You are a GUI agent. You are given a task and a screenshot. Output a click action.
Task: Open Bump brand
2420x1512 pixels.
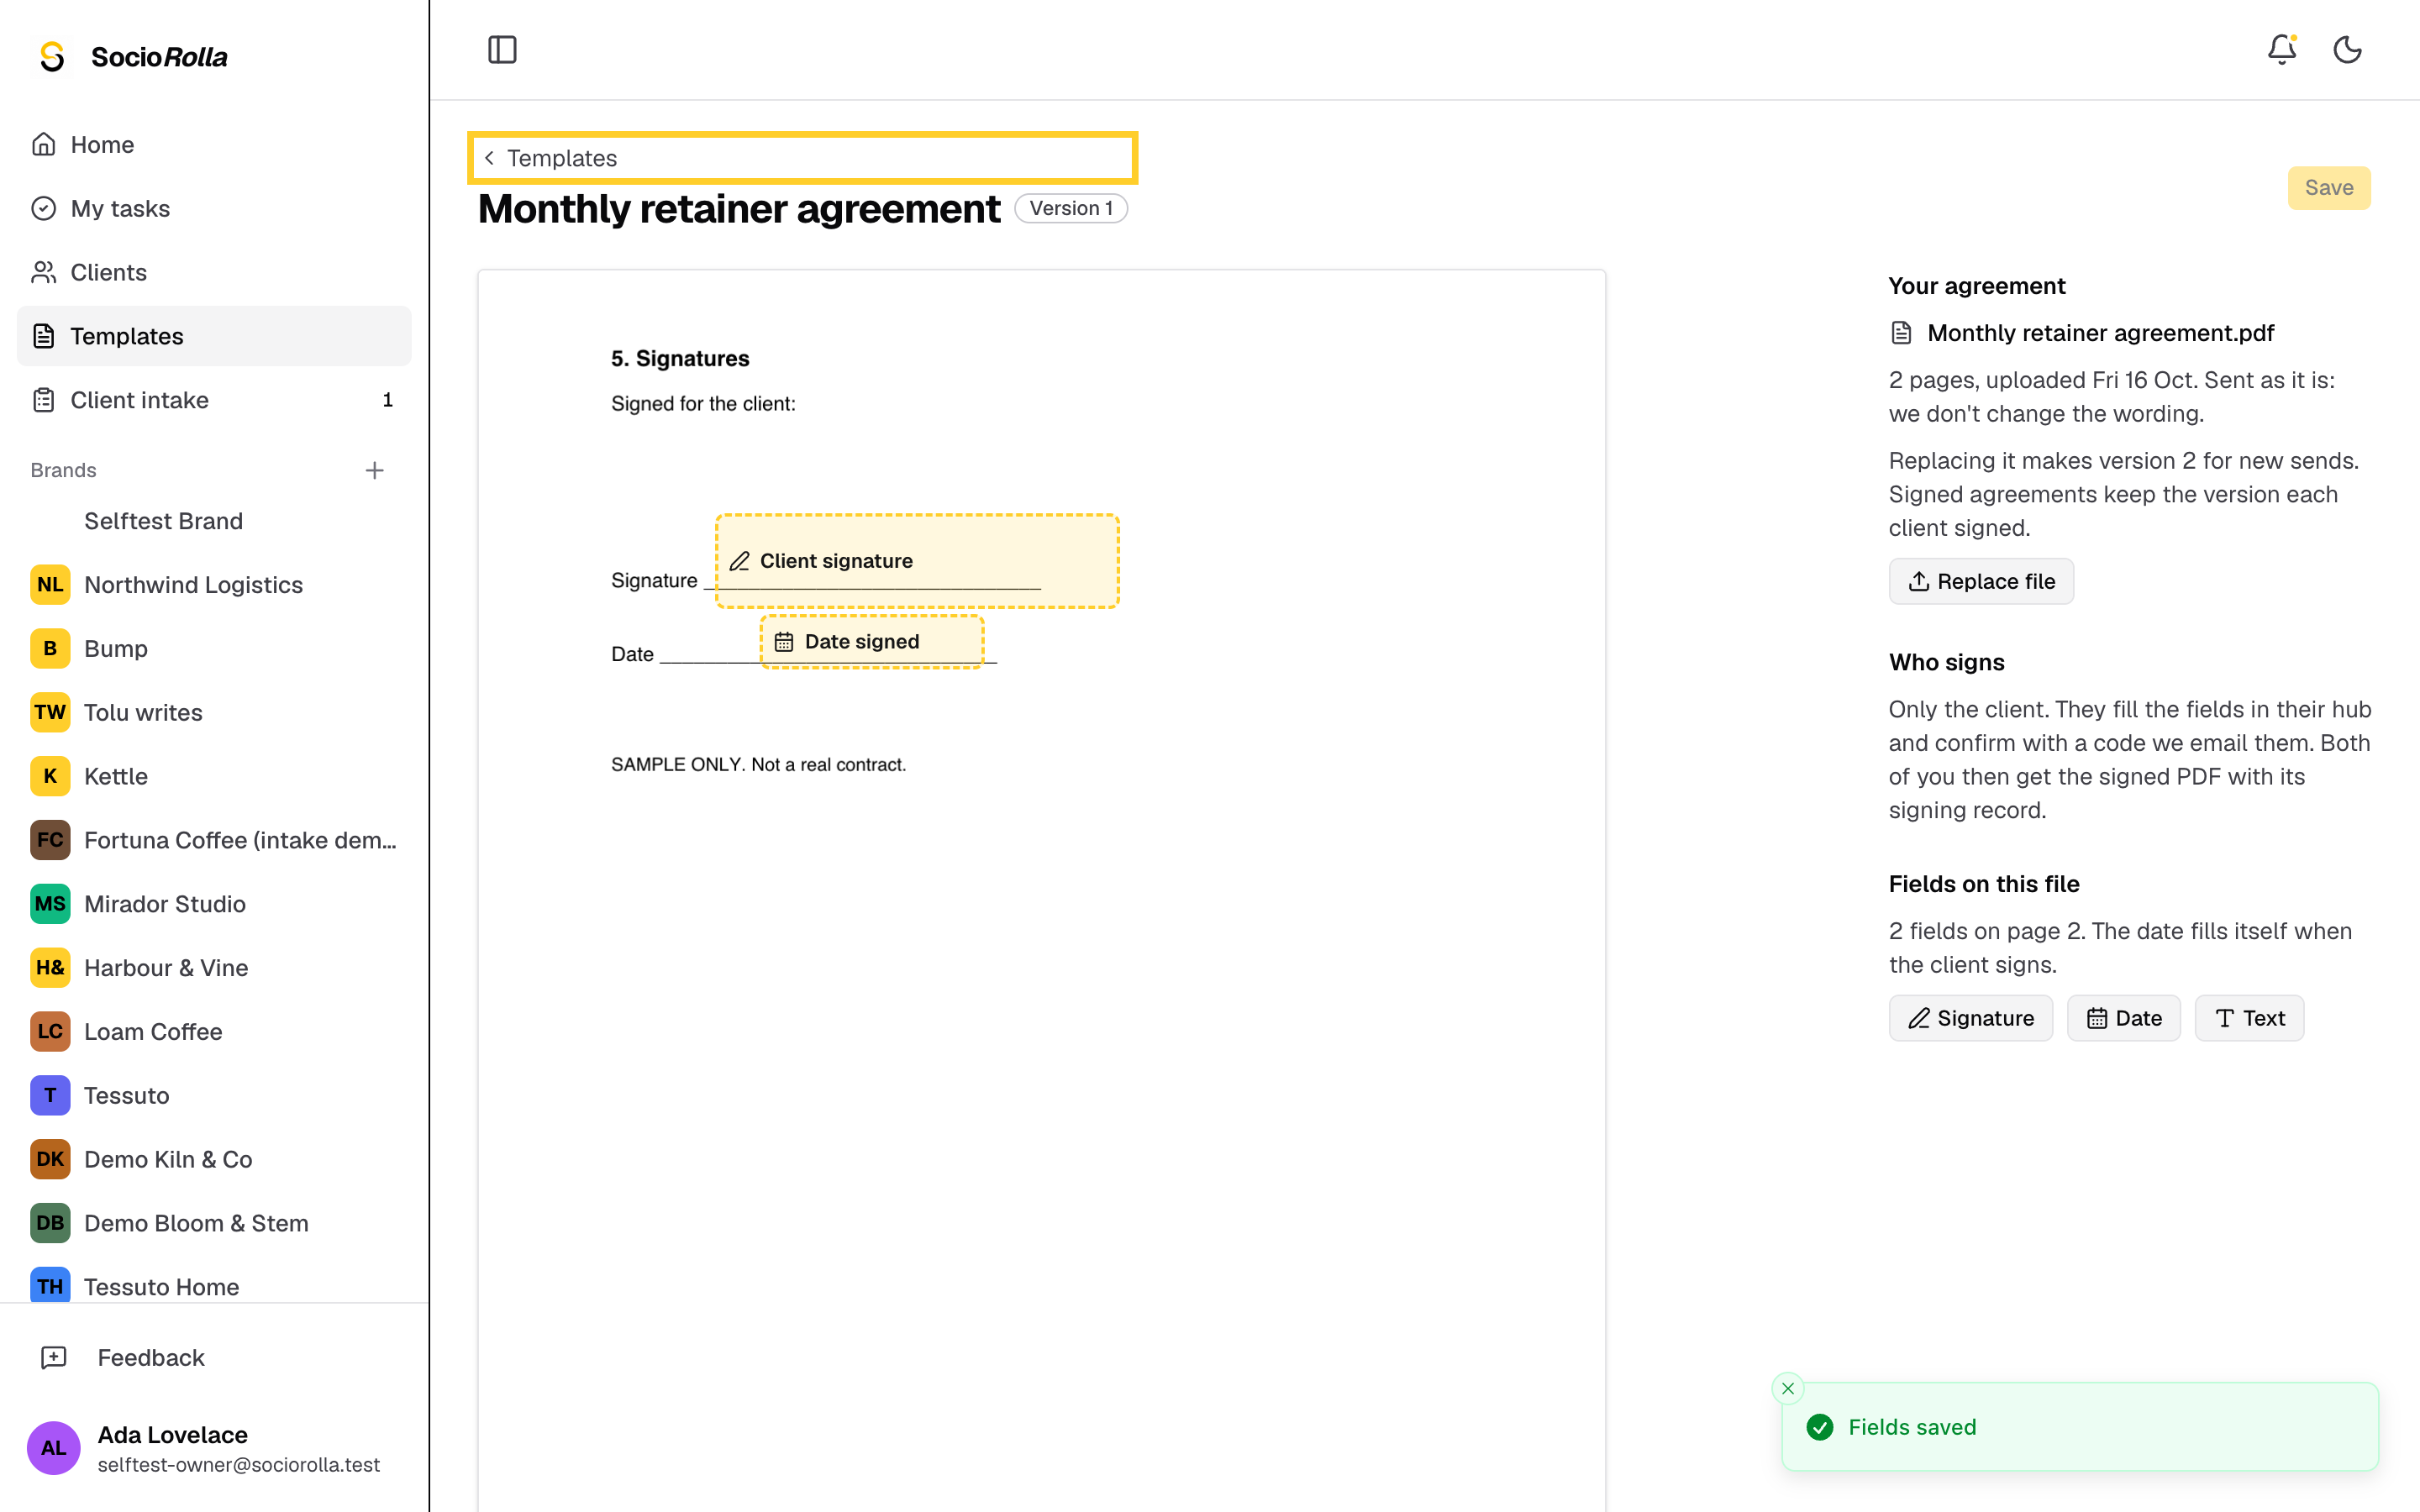click(214, 649)
